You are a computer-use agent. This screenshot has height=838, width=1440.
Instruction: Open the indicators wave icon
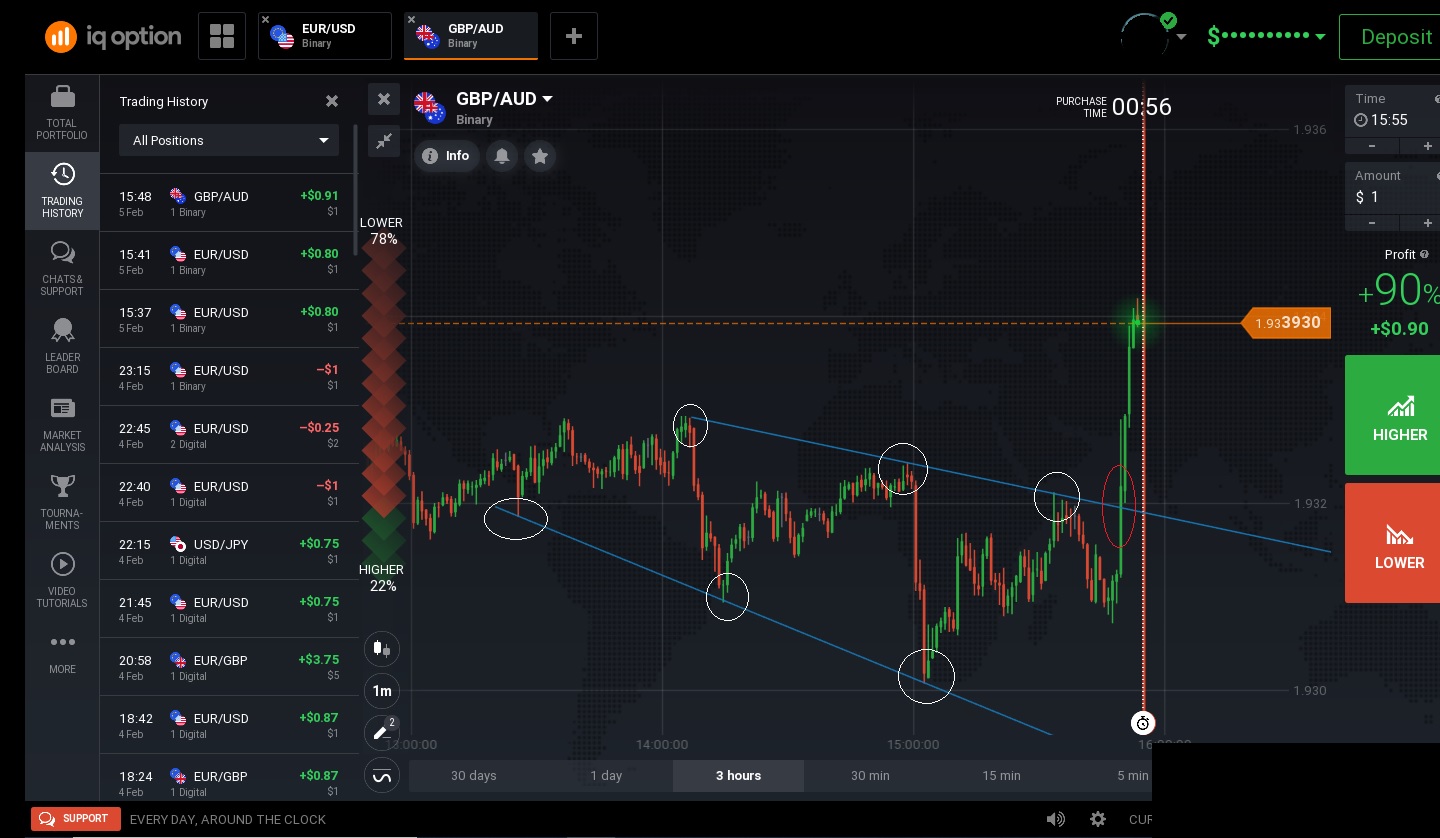[x=383, y=775]
